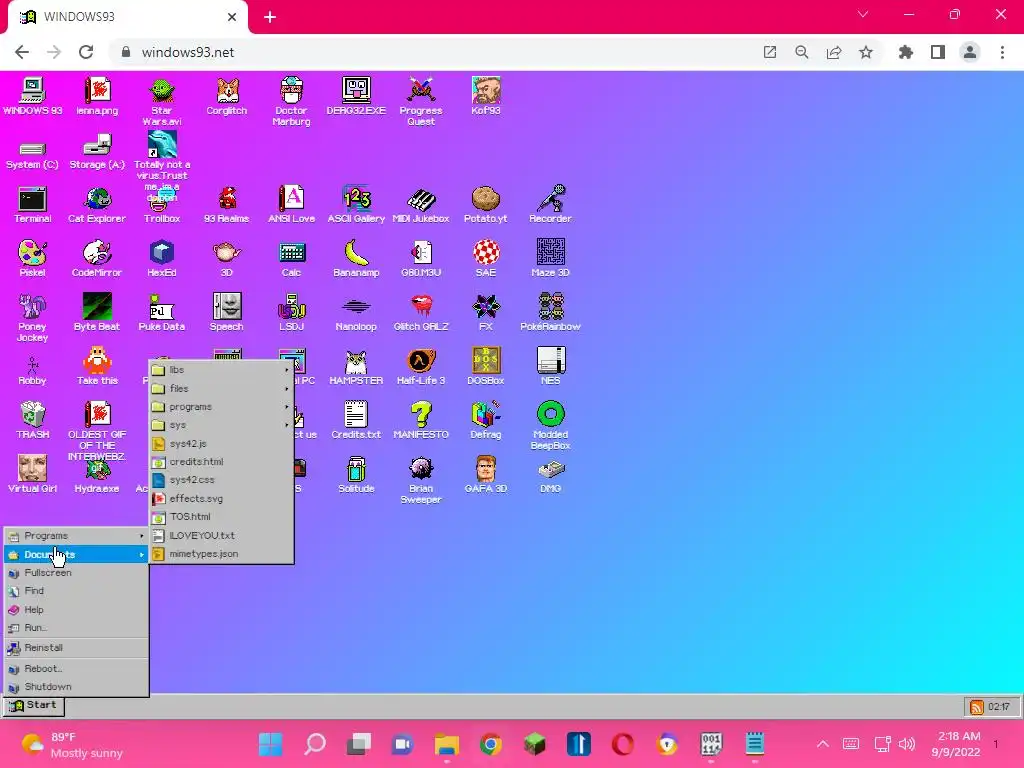Launch Half-Life 3 icon
Image resolution: width=1024 pixels, height=768 pixels.
click(x=421, y=367)
